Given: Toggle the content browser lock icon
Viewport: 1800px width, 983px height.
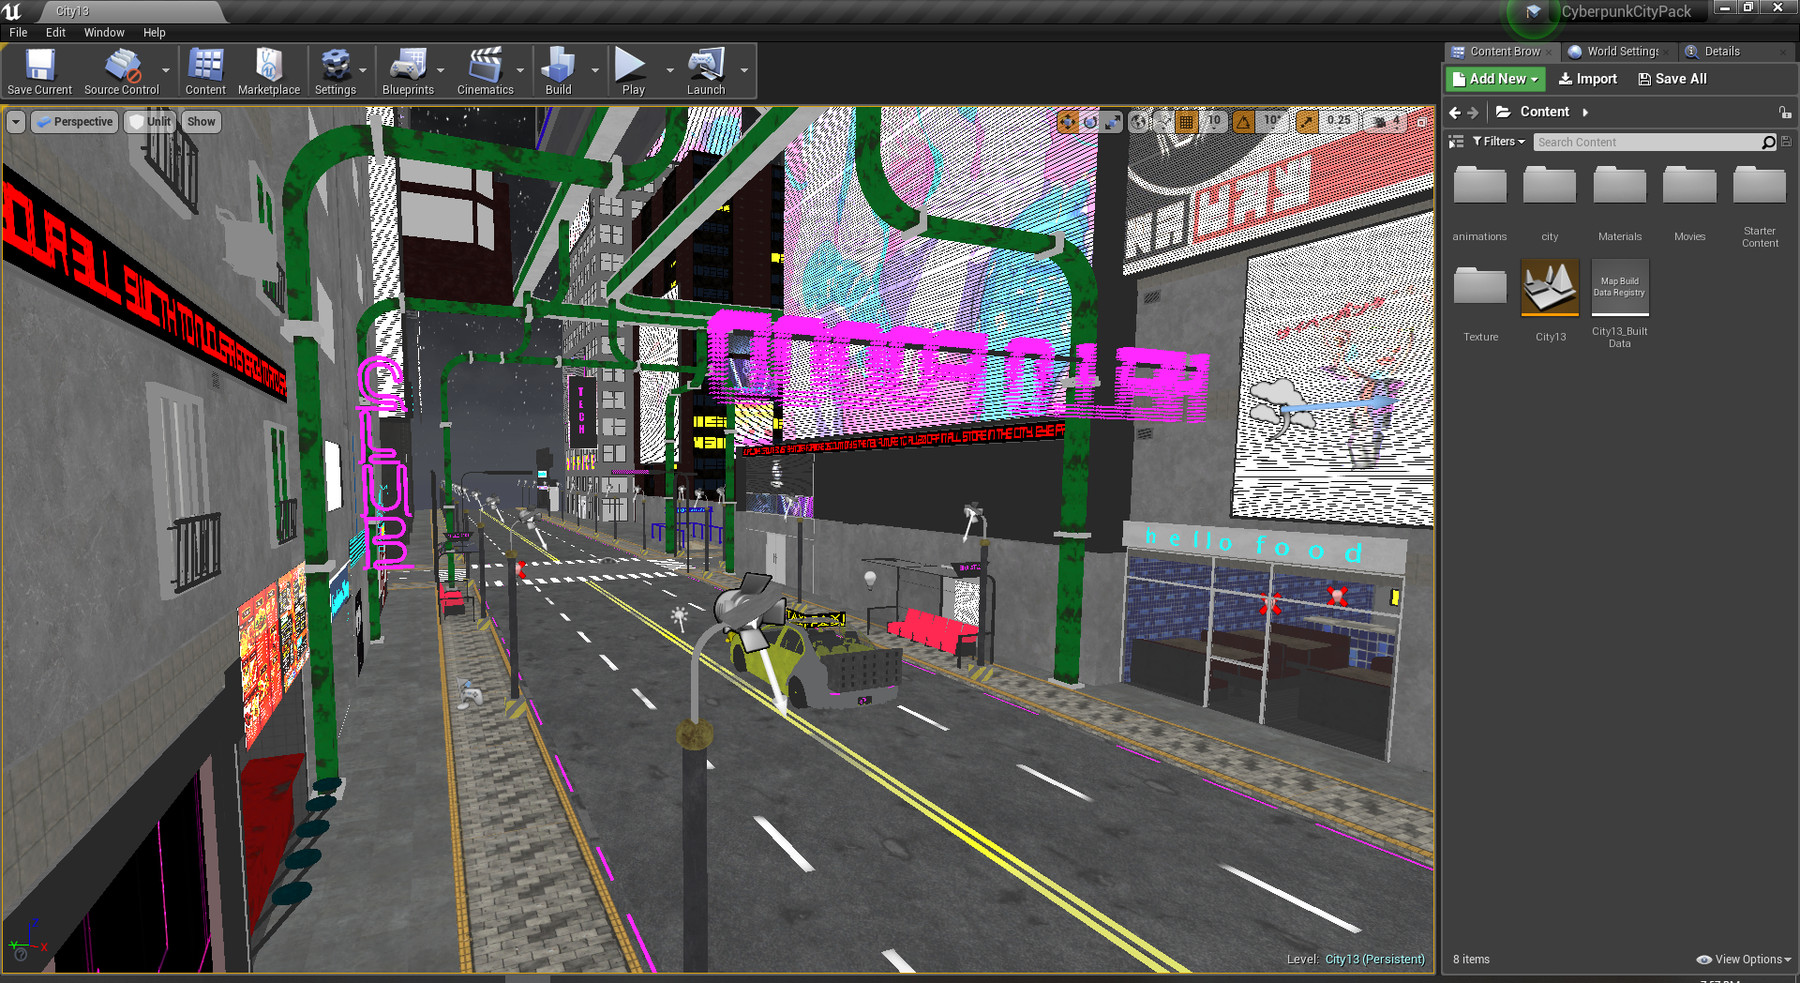Looking at the screenshot, I should (1785, 112).
